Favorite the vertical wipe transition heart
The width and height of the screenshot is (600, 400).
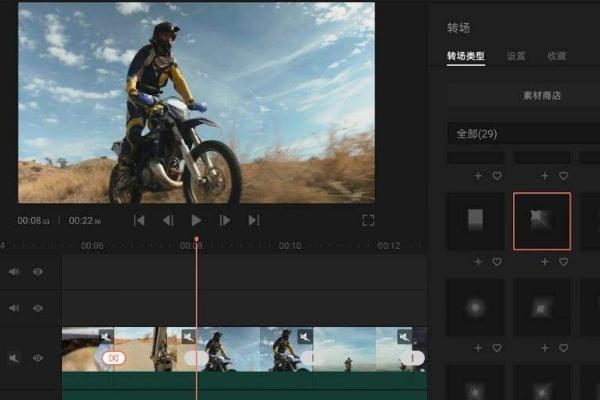(x=497, y=262)
